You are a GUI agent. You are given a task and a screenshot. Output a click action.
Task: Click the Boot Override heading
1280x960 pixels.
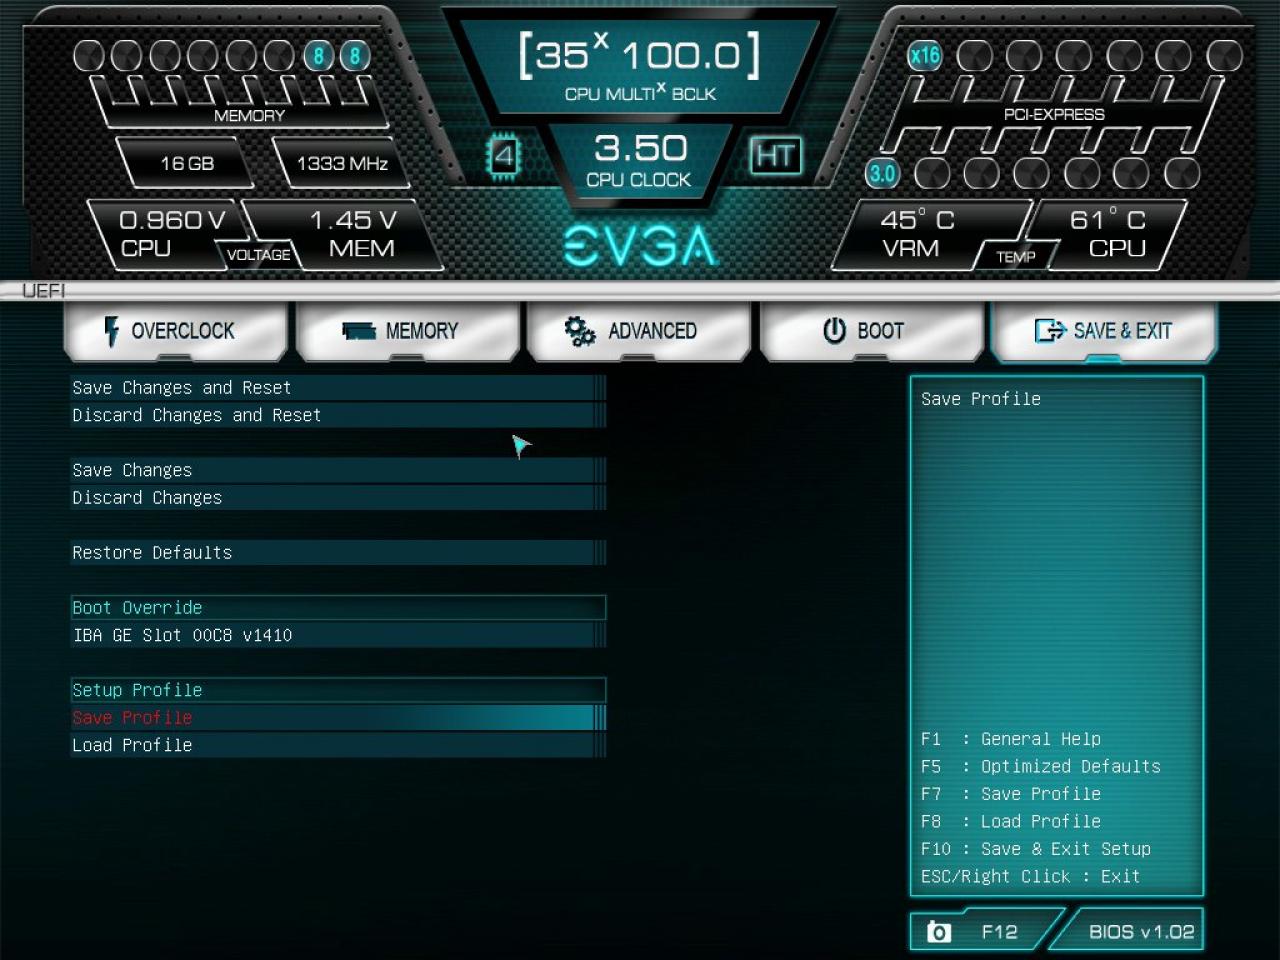(x=338, y=608)
